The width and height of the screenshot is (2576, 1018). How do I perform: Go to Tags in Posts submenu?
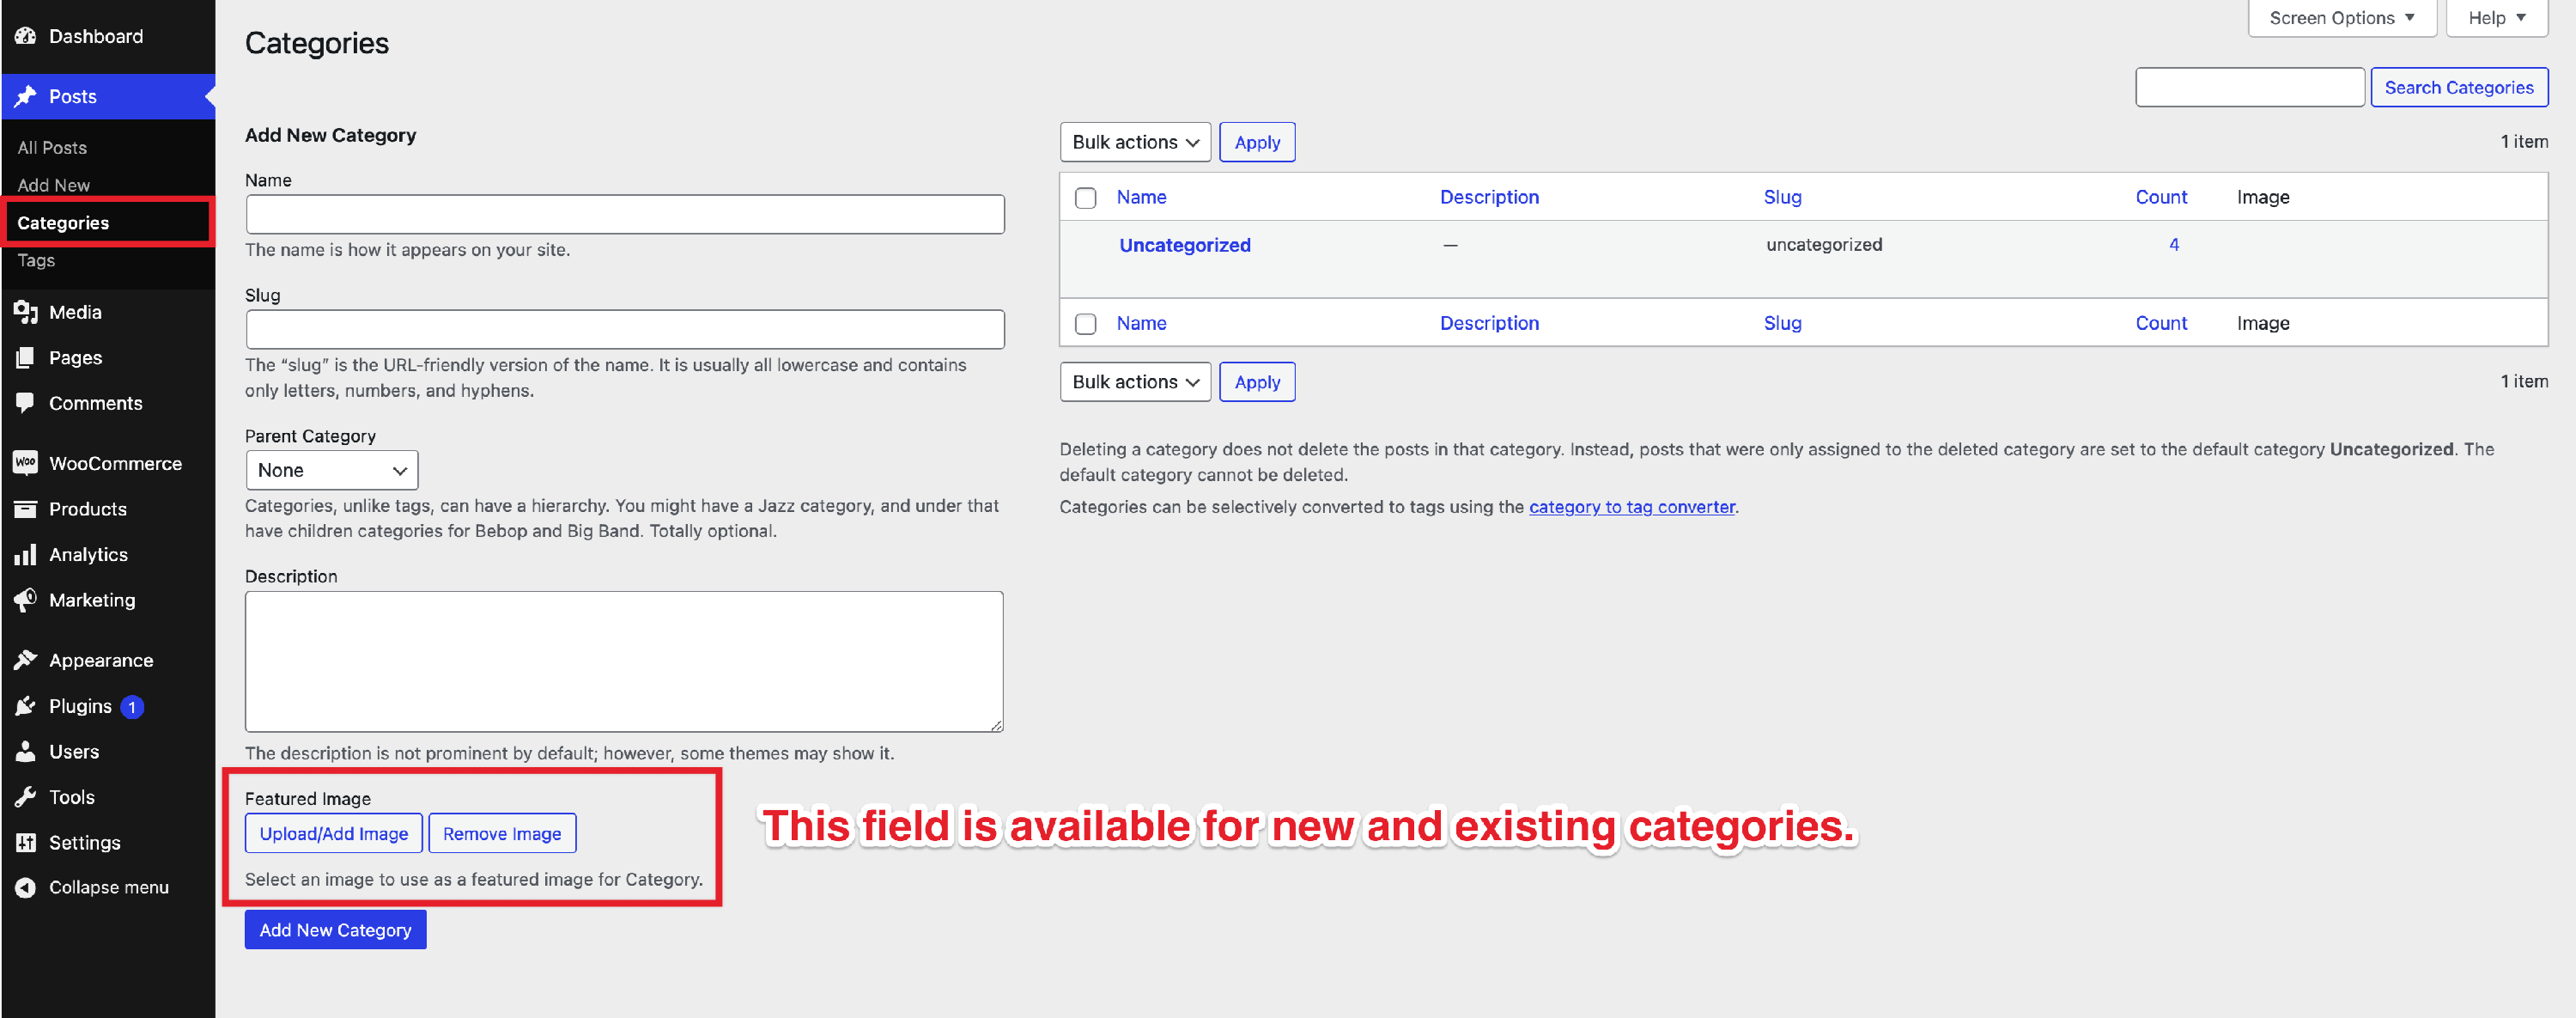(36, 260)
